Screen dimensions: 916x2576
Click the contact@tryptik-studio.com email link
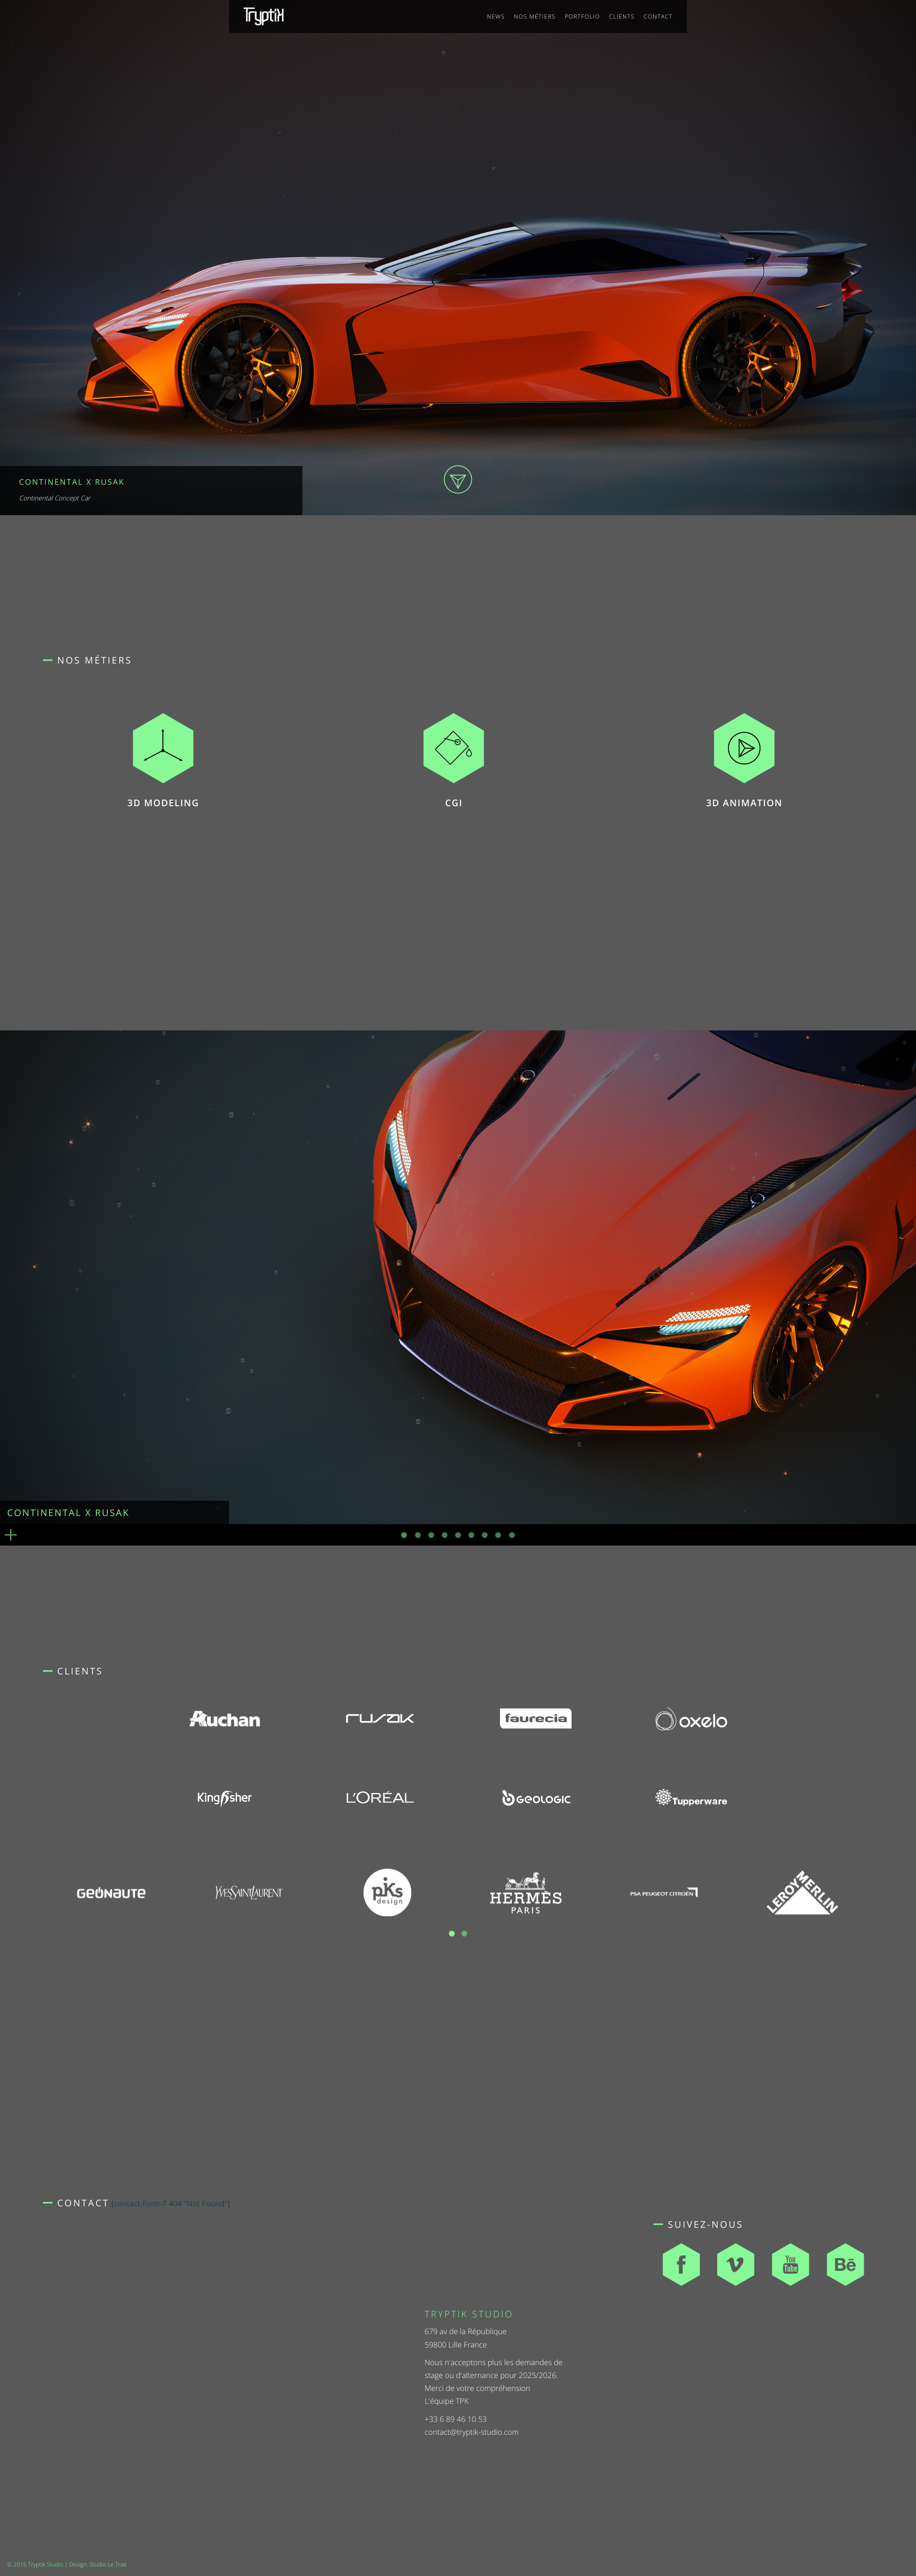click(471, 2432)
